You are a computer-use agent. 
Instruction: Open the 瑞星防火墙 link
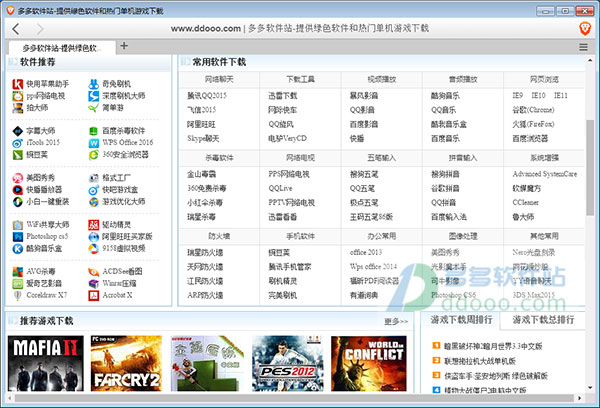click(205, 253)
